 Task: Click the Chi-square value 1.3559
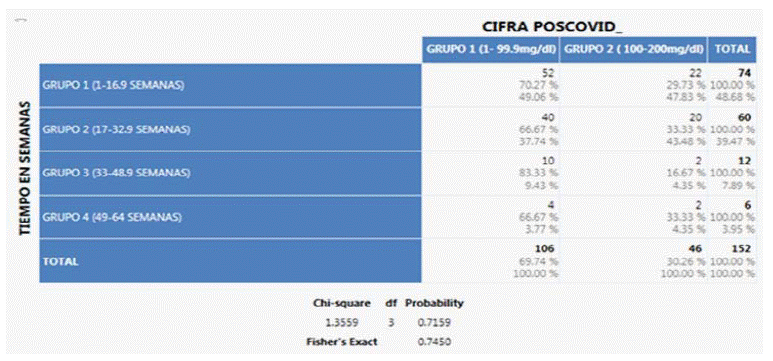(342, 323)
